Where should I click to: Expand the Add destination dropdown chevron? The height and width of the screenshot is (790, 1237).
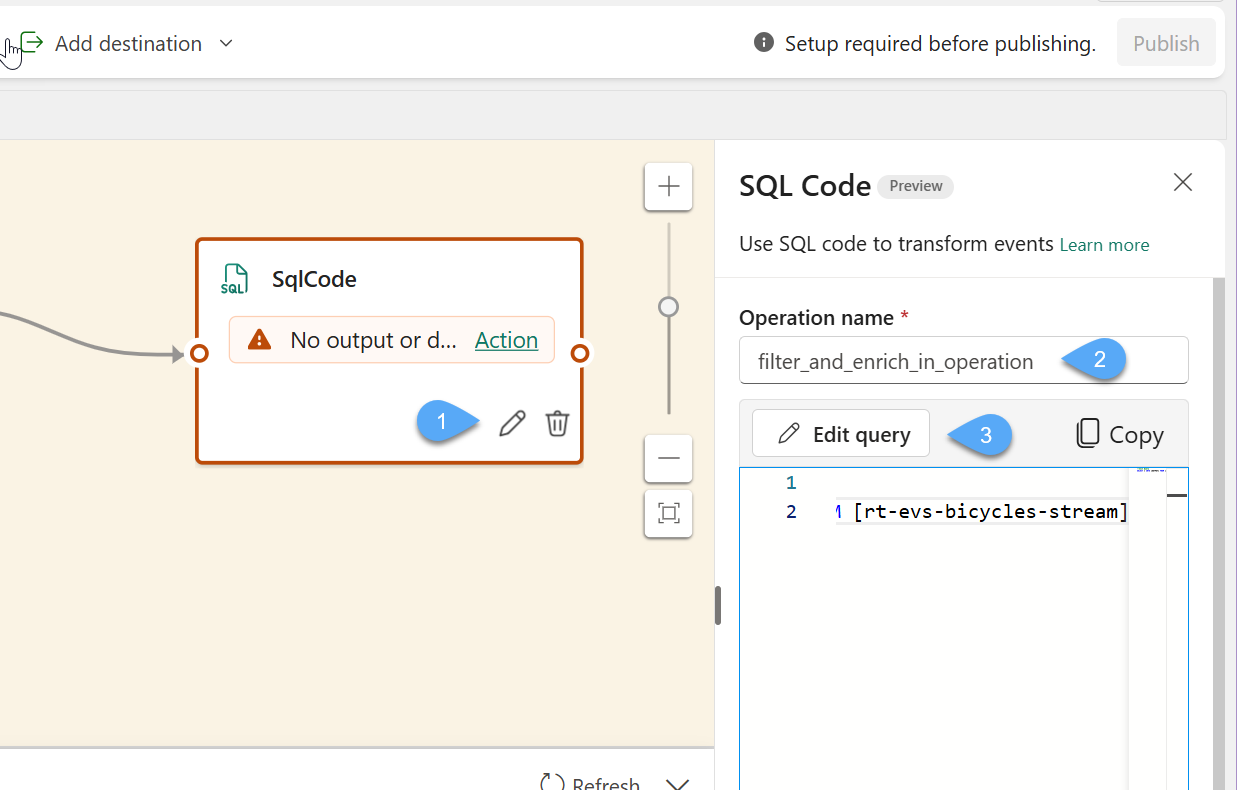[226, 43]
